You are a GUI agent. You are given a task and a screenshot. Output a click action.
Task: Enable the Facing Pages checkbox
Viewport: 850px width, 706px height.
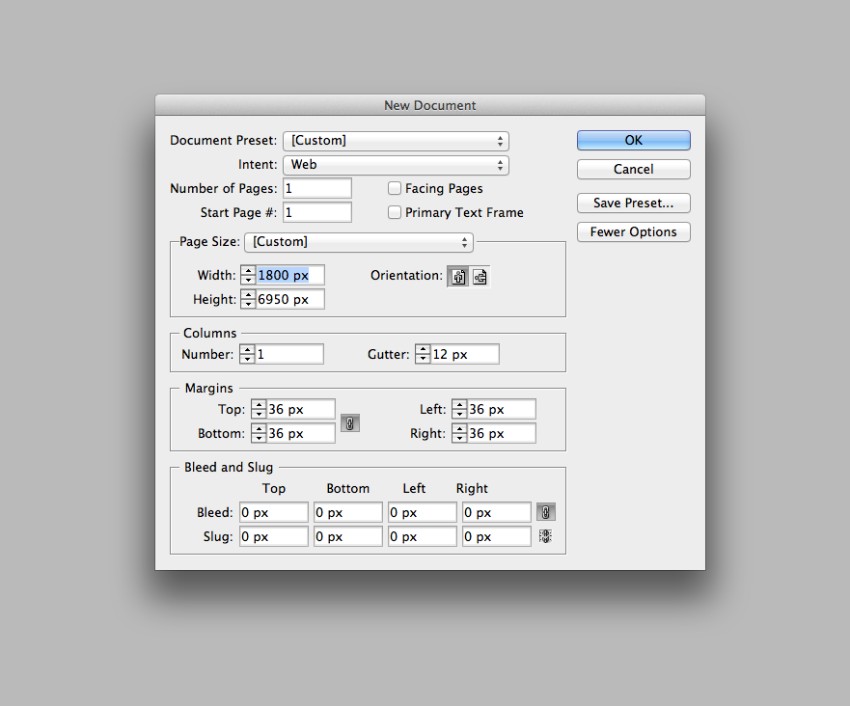(x=395, y=188)
